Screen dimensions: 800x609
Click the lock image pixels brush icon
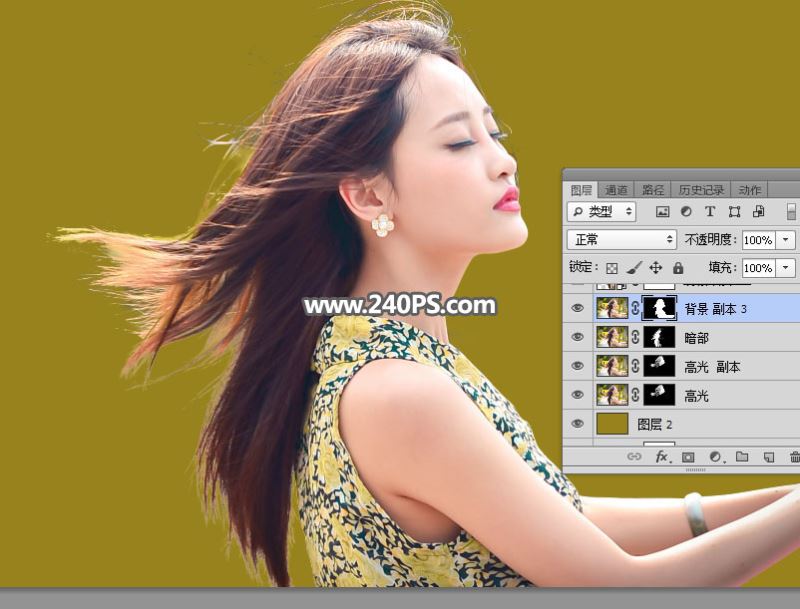(x=634, y=268)
